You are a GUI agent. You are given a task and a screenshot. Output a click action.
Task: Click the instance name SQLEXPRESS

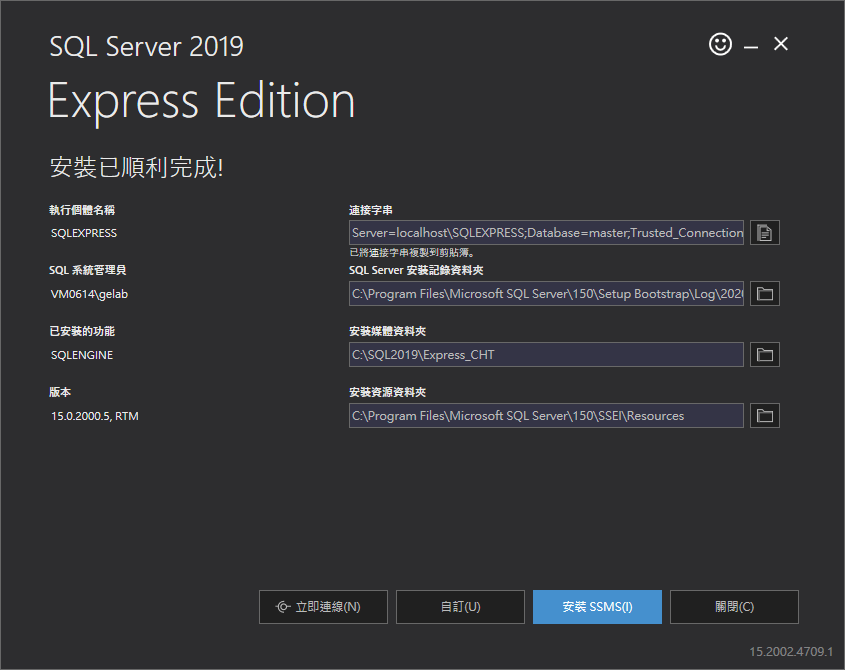[x=84, y=233]
